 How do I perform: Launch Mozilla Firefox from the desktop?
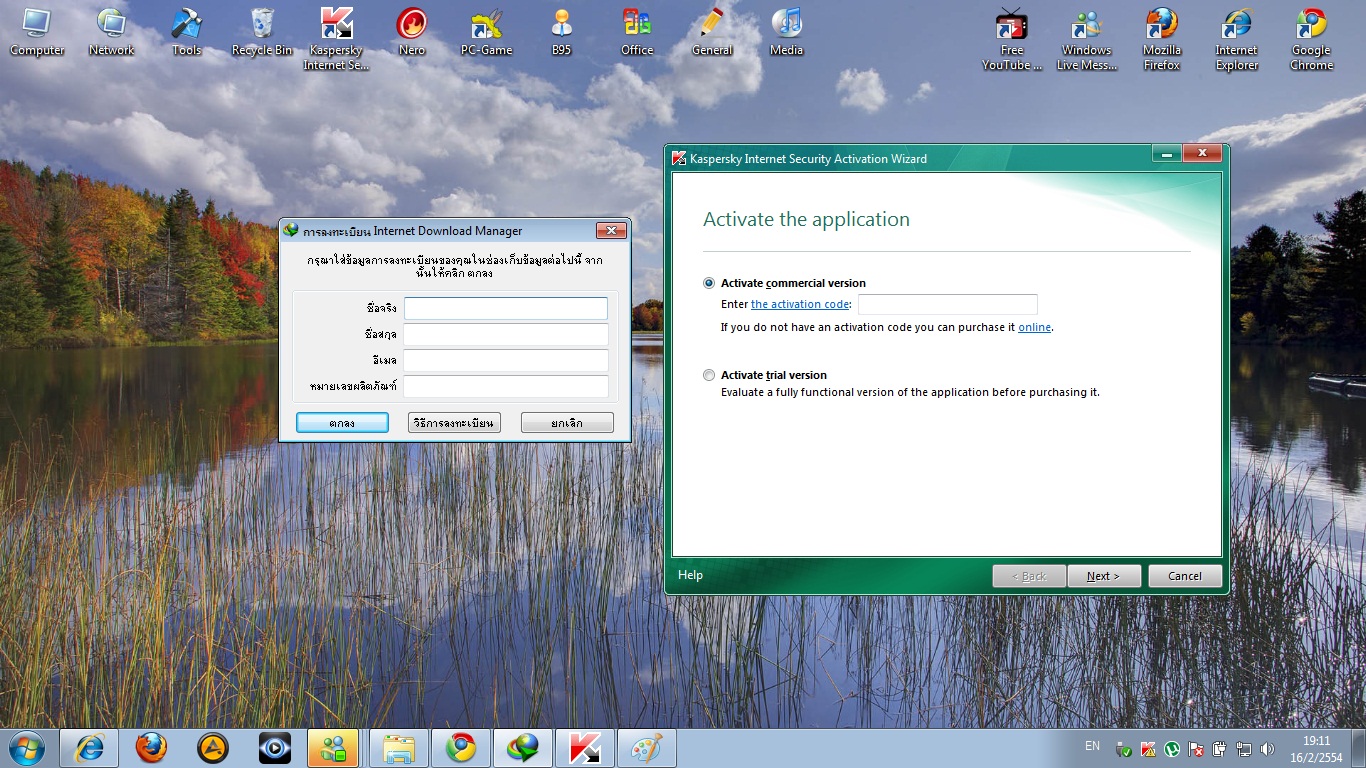pyautogui.click(x=1162, y=39)
